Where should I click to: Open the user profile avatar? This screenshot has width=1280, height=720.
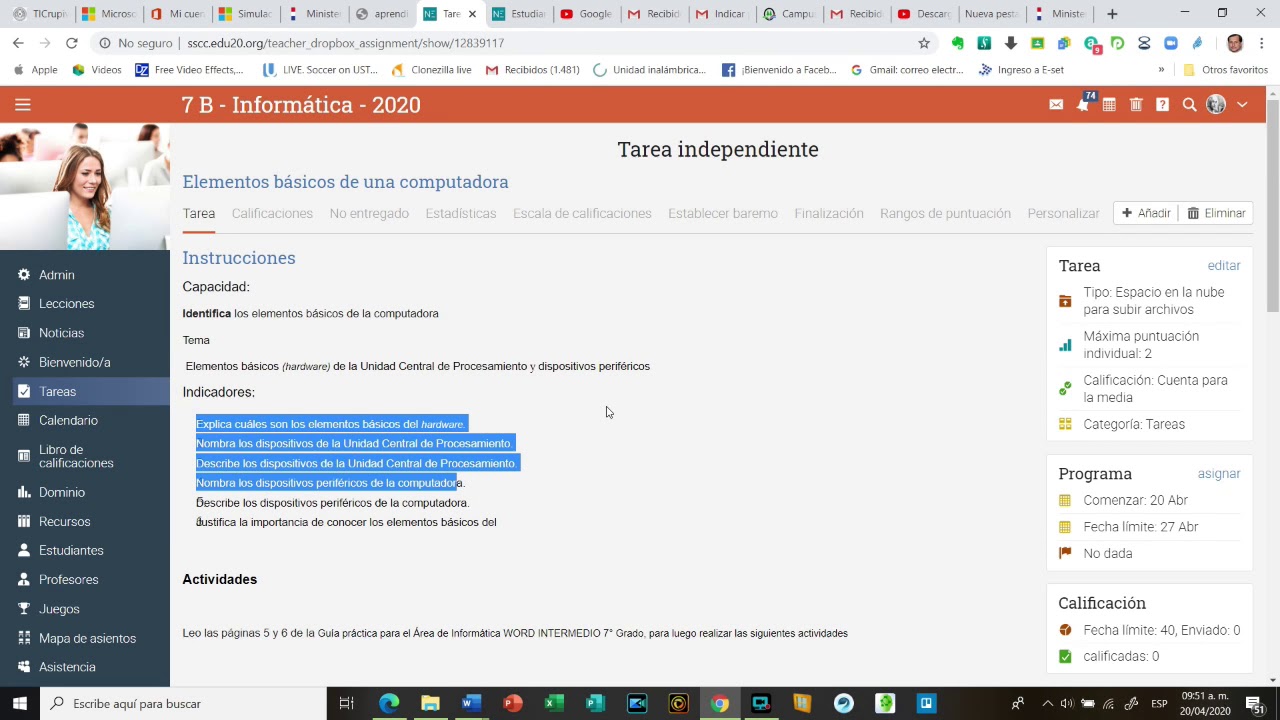[1216, 105]
